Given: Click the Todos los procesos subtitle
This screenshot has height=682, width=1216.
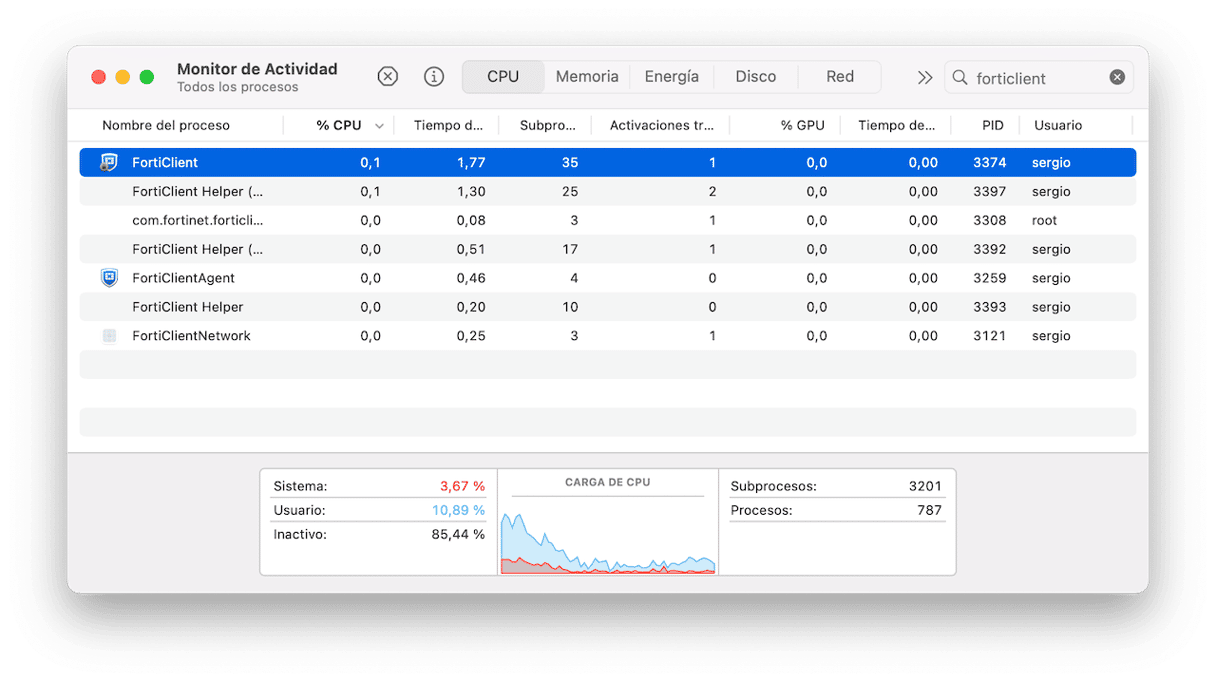Looking at the screenshot, I should coord(238,87).
